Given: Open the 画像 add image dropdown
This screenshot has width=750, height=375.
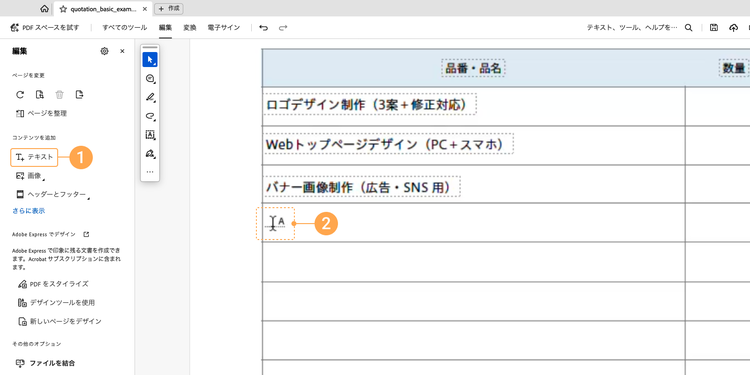Looking at the screenshot, I should (x=31, y=176).
